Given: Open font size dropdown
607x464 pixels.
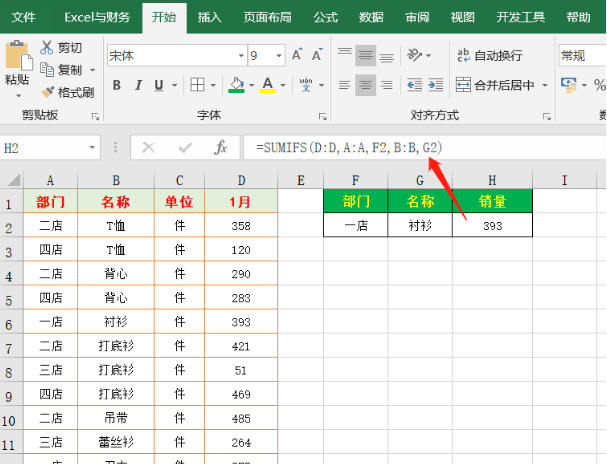Looking at the screenshot, I should pyautogui.click(x=279, y=55).
